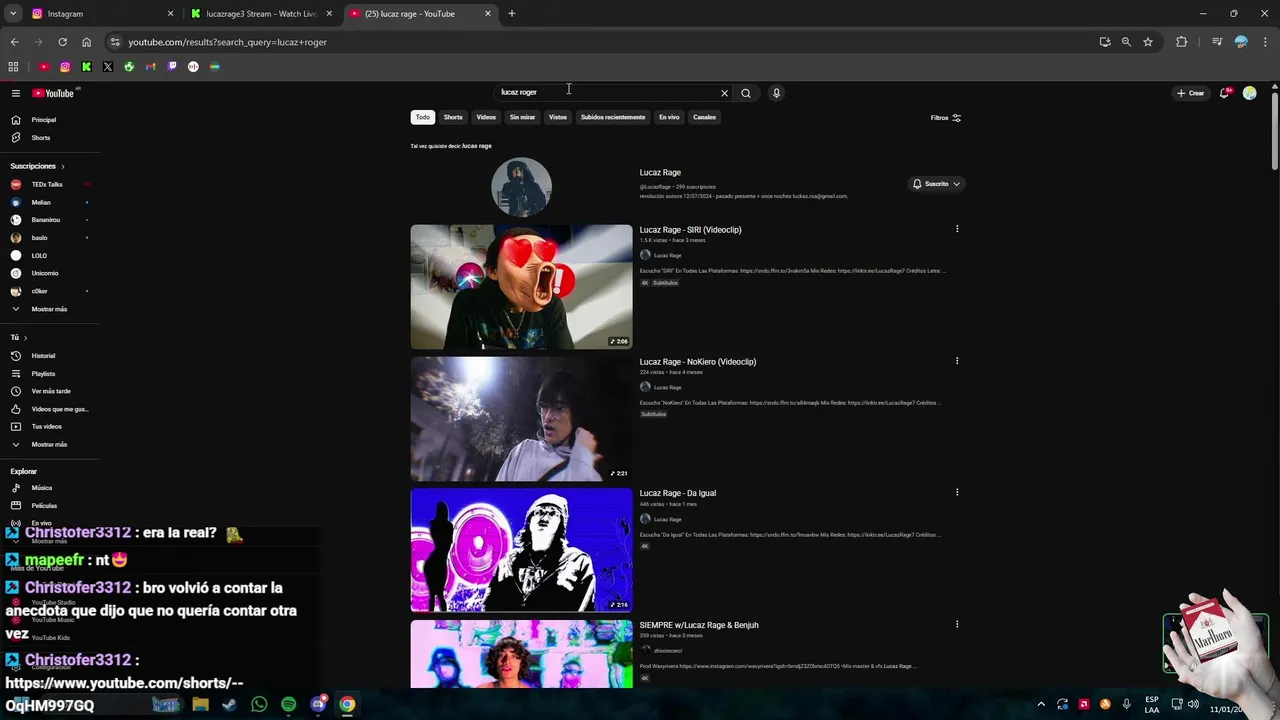Open options menu for SIEMPRE video
Image resolution: width=1280 pixels, height=720 pixels.
click(957, 624)
